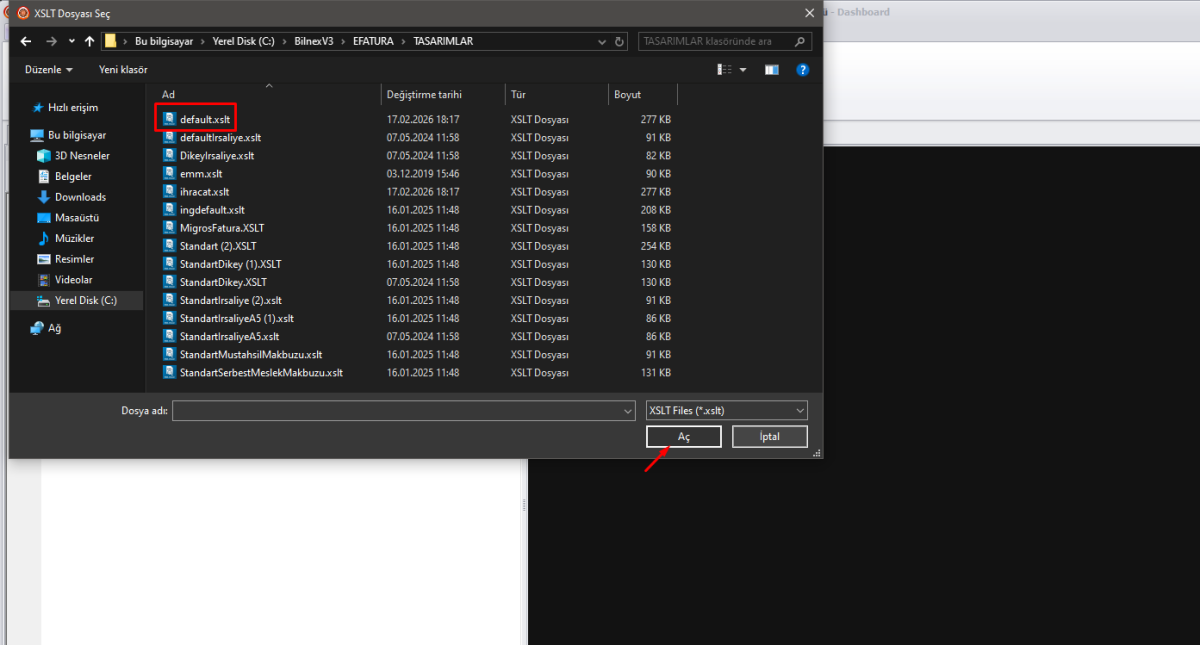Image resolution: width=1200 pixels, height=645 pixels.
Task: Open XSLT Files file type dropdown
Action: [727, 411]
